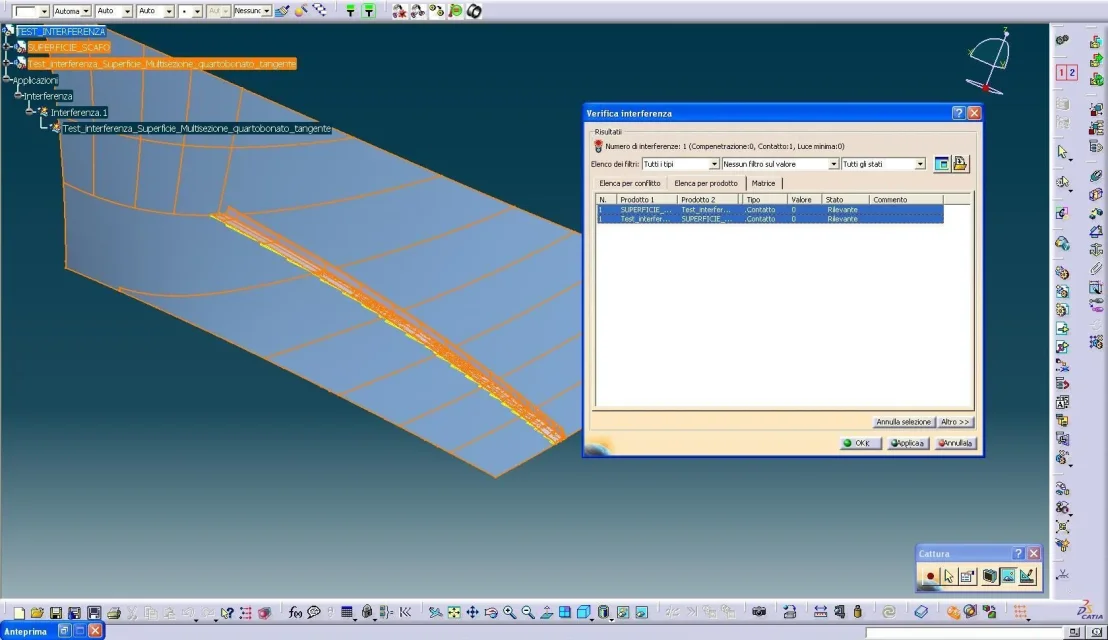Viewport: 1108px width, 640px height.
Task: Click the Anteprima window title bar tab
Action: click(26, 631)
